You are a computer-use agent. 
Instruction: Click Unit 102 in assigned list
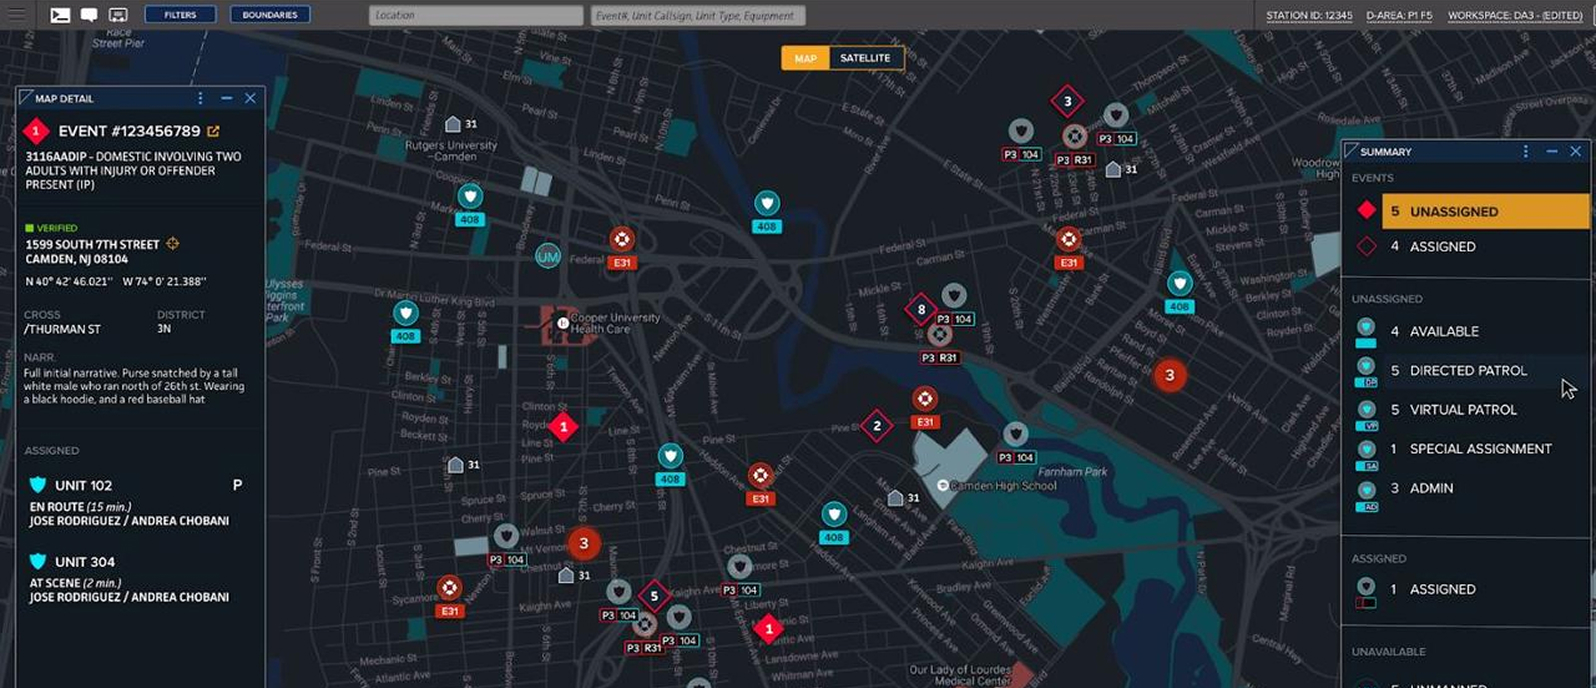click(83, 485)
